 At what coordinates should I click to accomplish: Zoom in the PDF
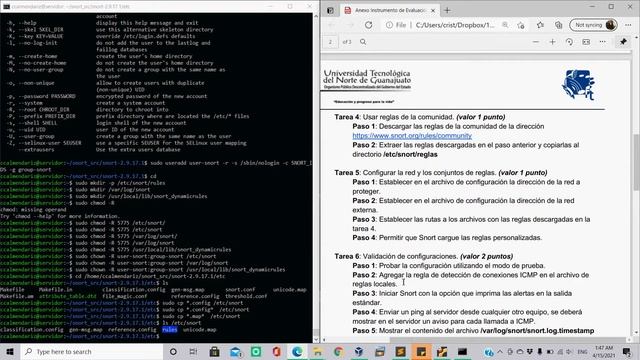tap(552, 42)
